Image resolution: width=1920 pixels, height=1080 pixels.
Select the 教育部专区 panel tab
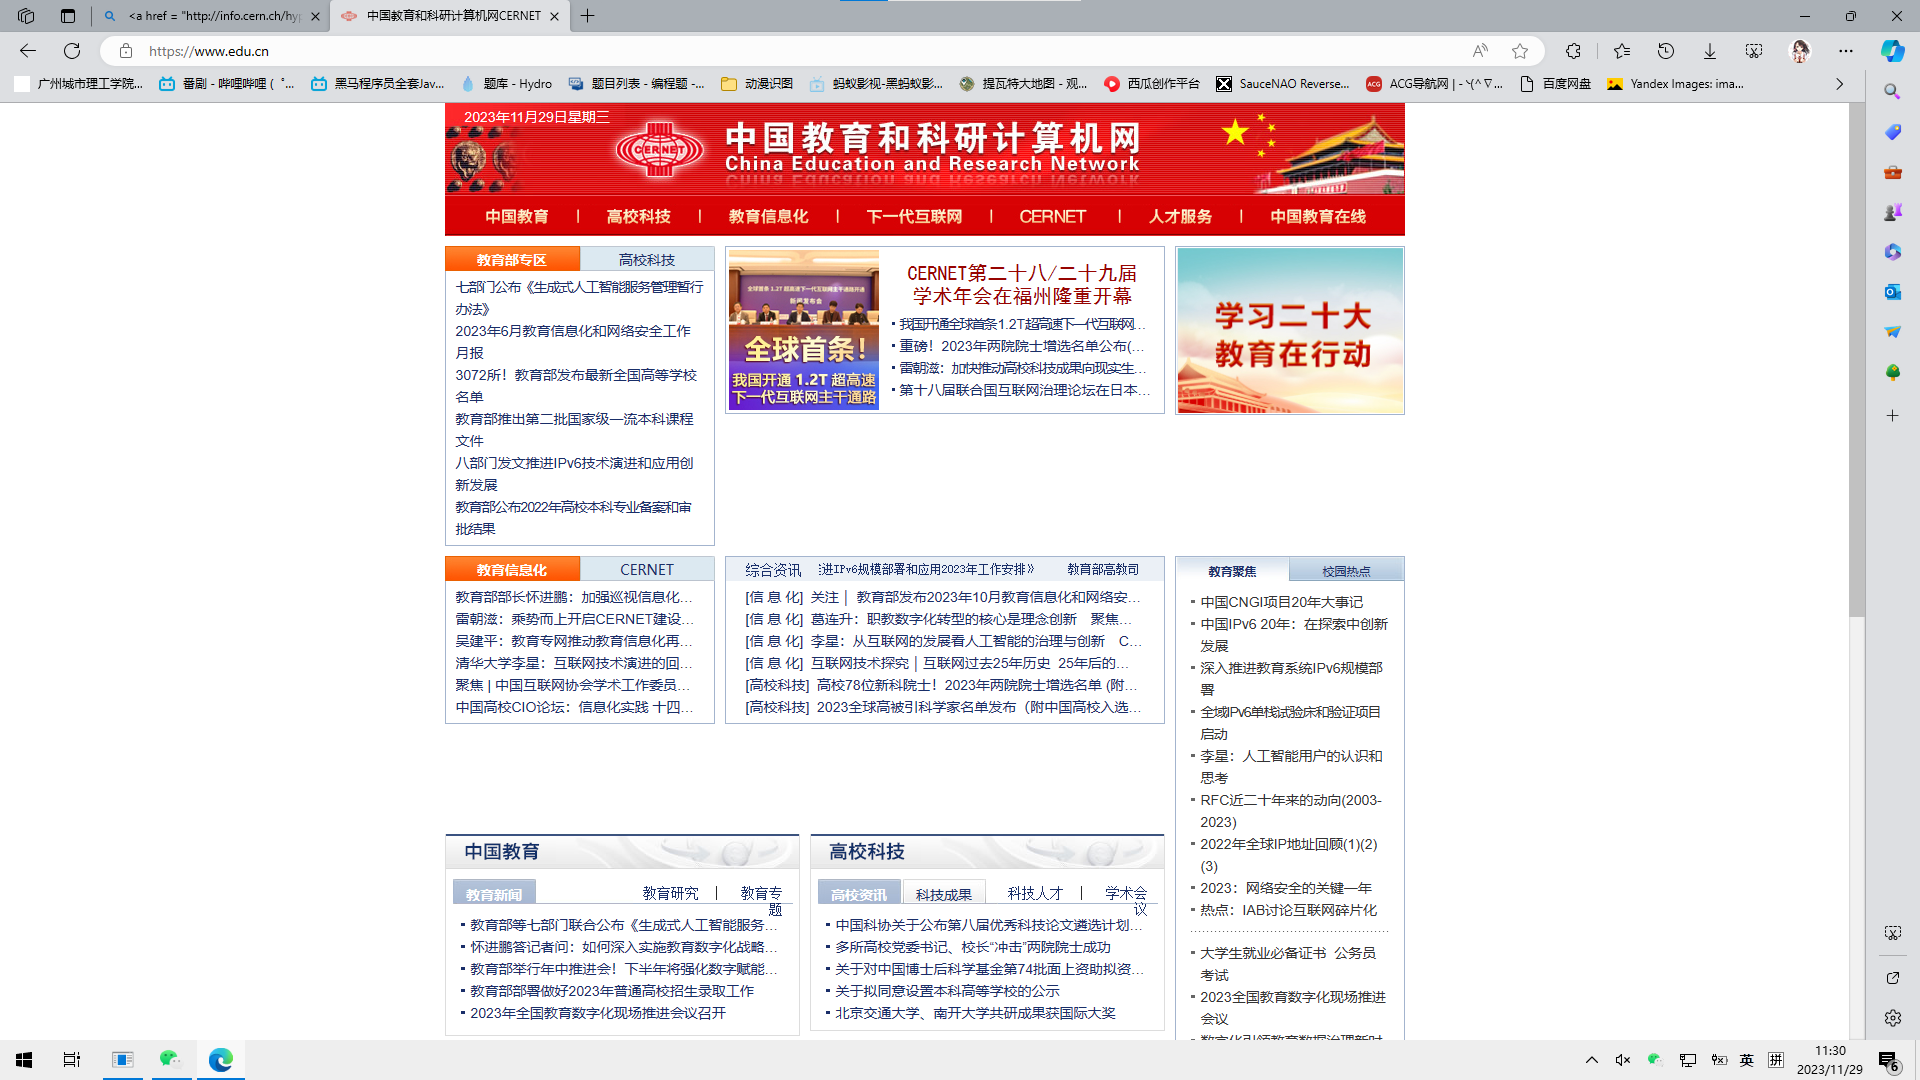click(512, 260)
